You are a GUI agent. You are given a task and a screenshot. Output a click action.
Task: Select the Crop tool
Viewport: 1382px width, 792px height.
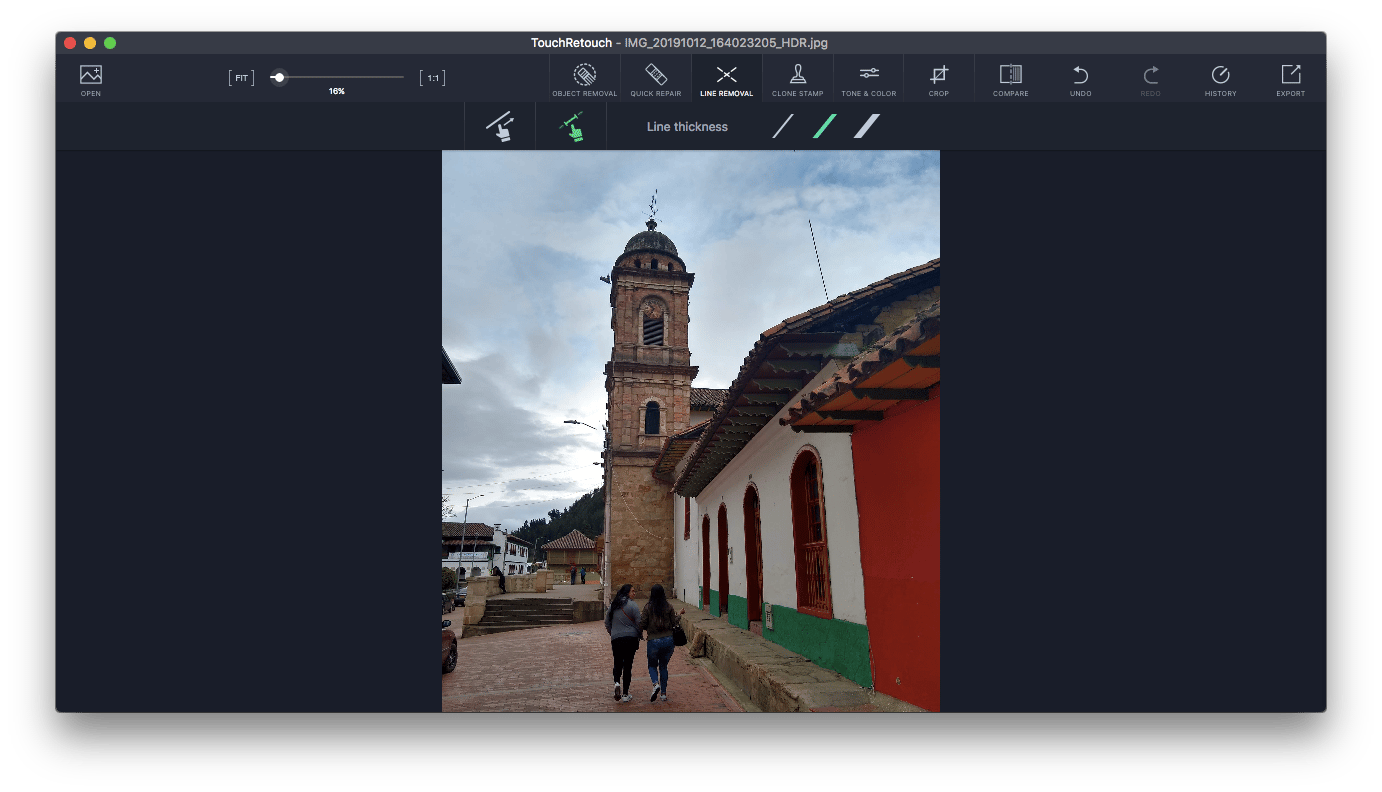[x=939, y=80]
